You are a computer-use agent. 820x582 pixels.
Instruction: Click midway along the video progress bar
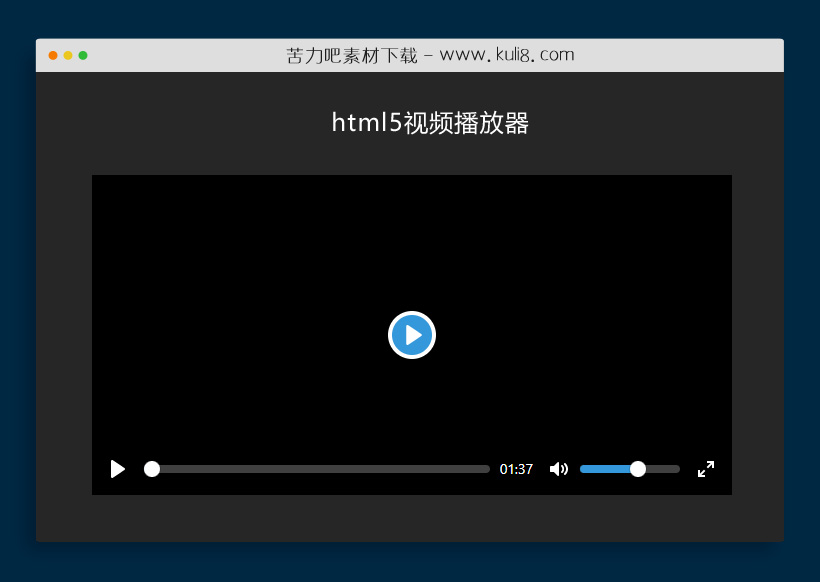pyautogui.click(x=317, y=469)
